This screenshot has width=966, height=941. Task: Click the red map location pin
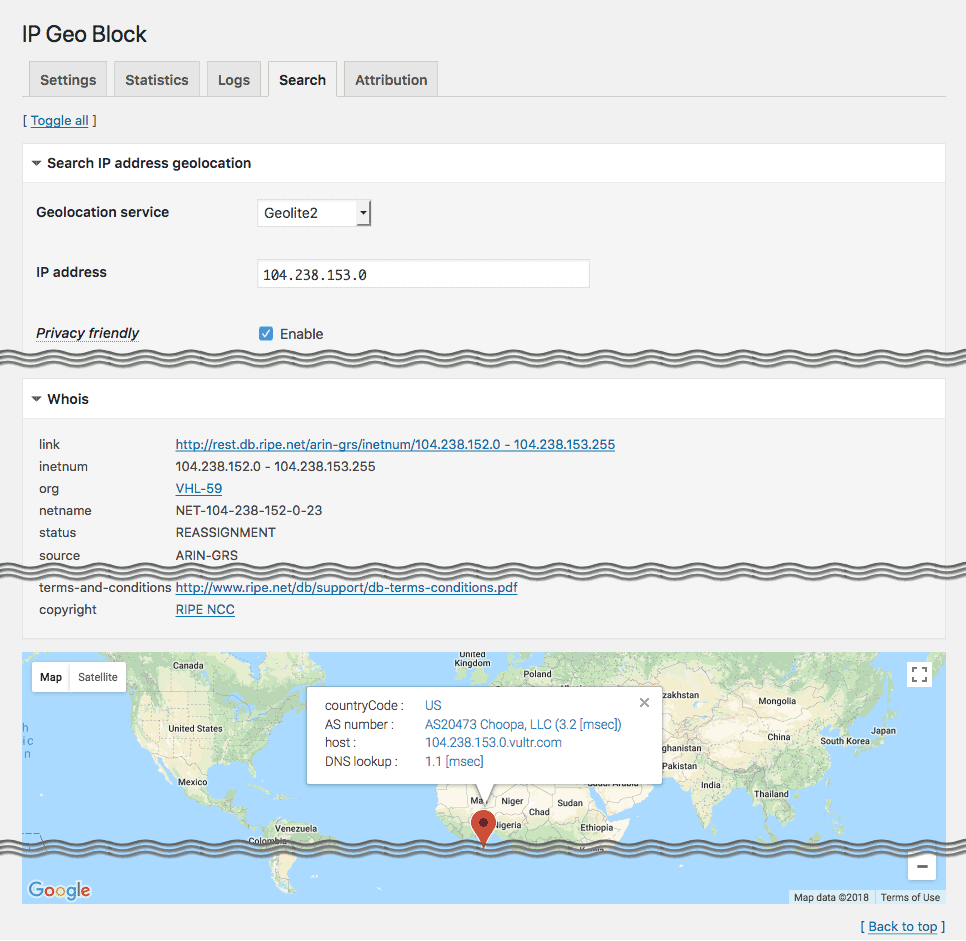484,826
